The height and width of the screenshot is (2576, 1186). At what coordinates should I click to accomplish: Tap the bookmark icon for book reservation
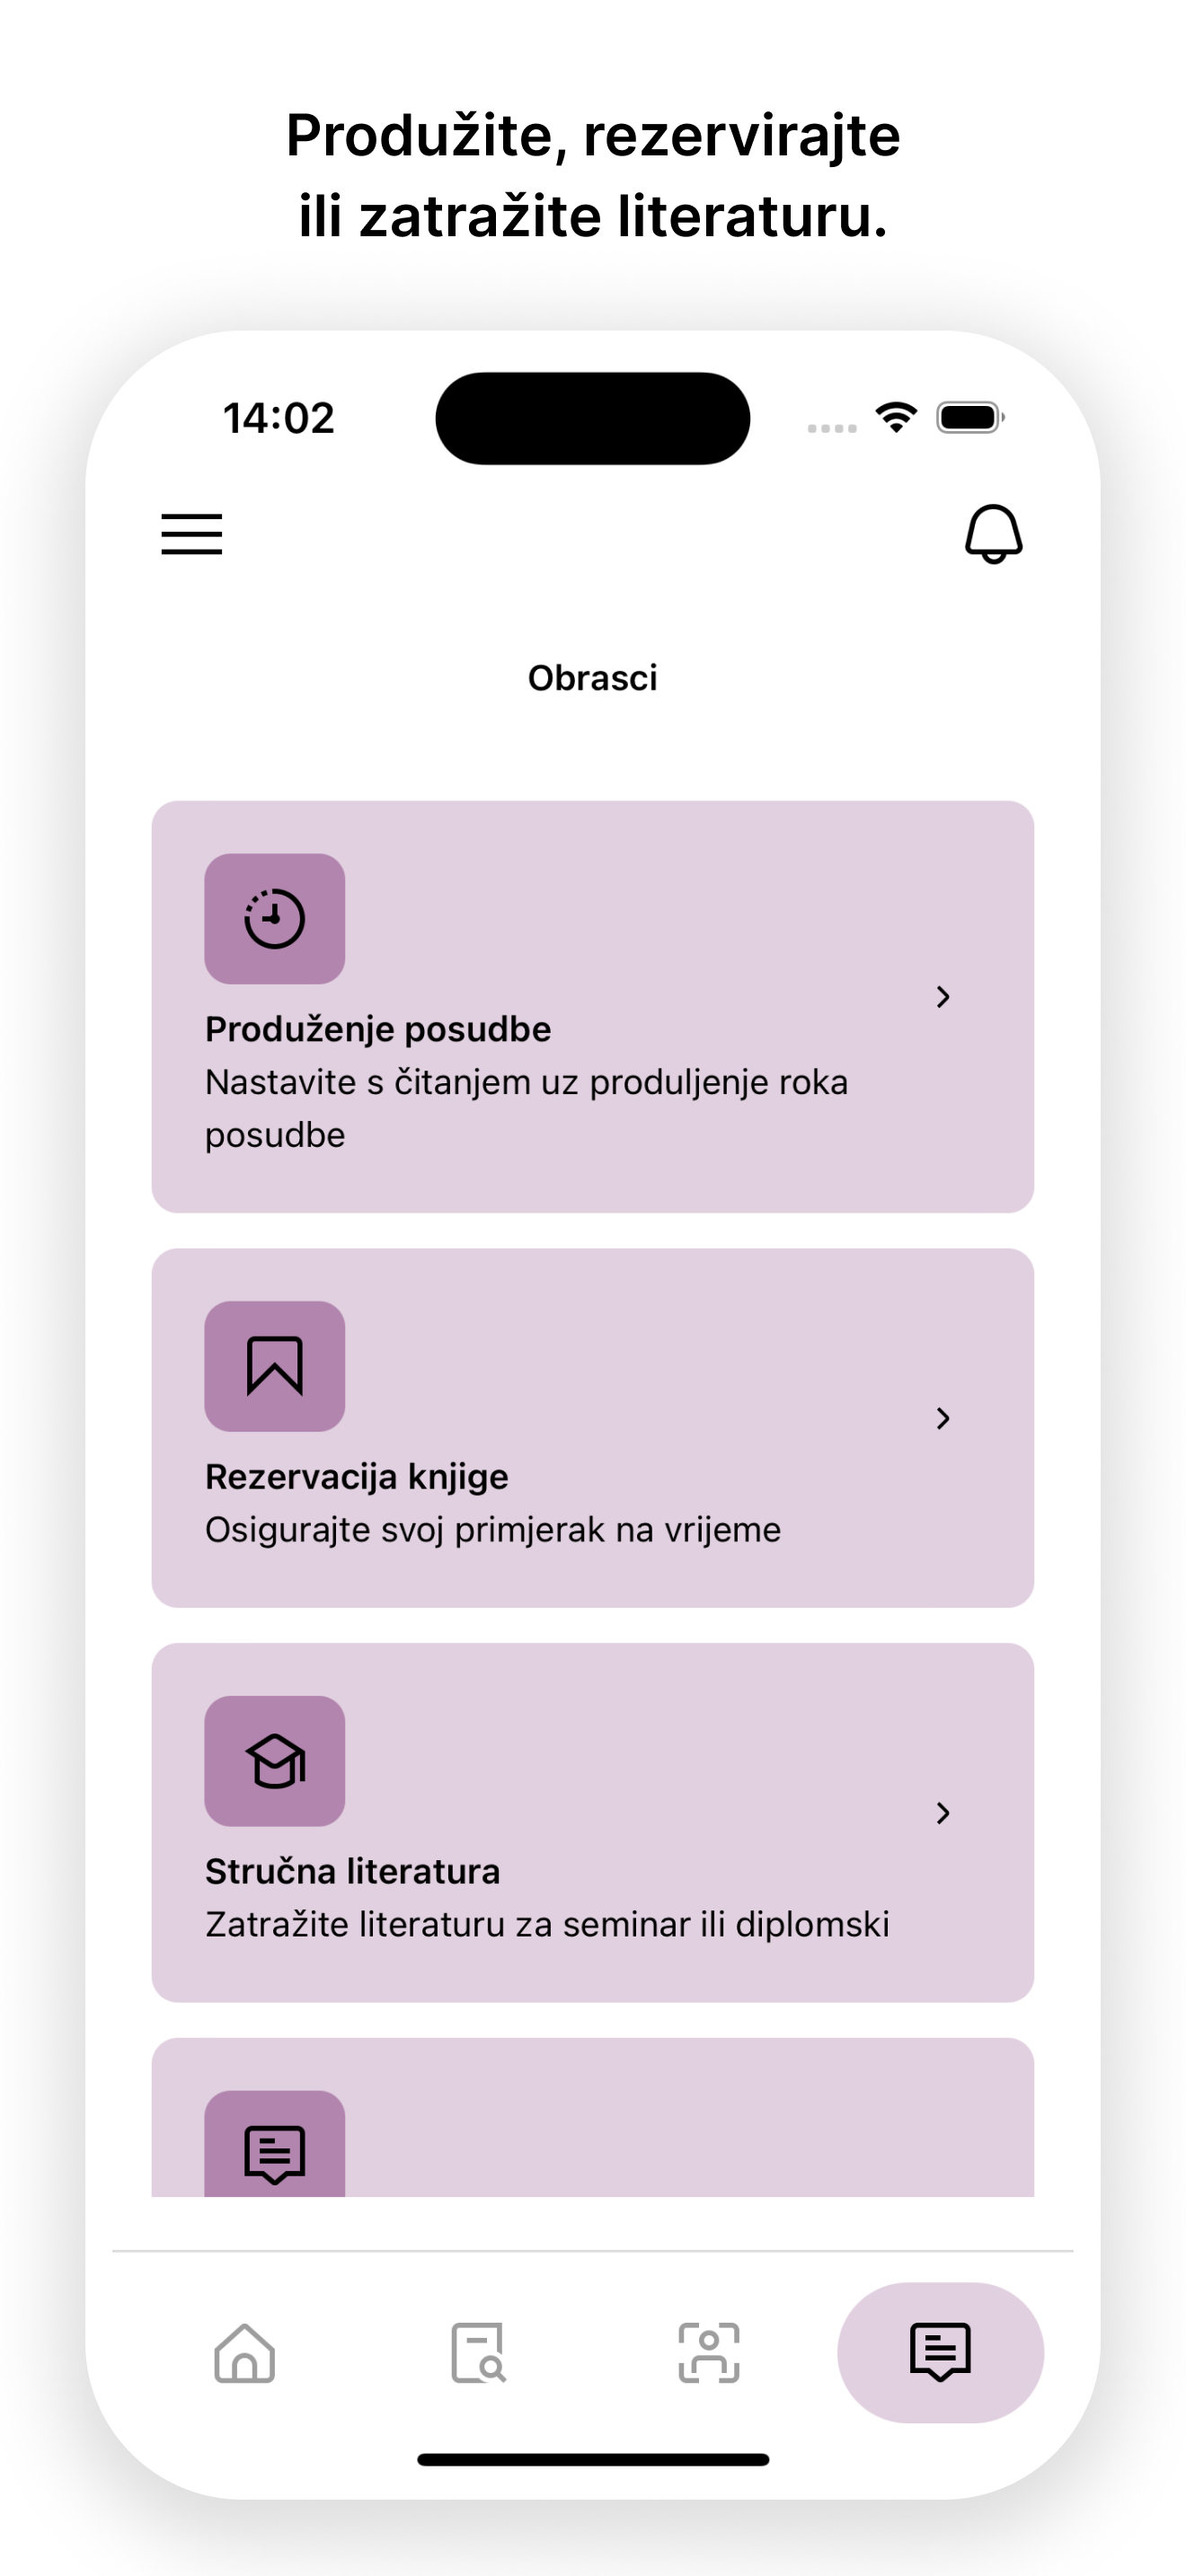pos(275,1366)
